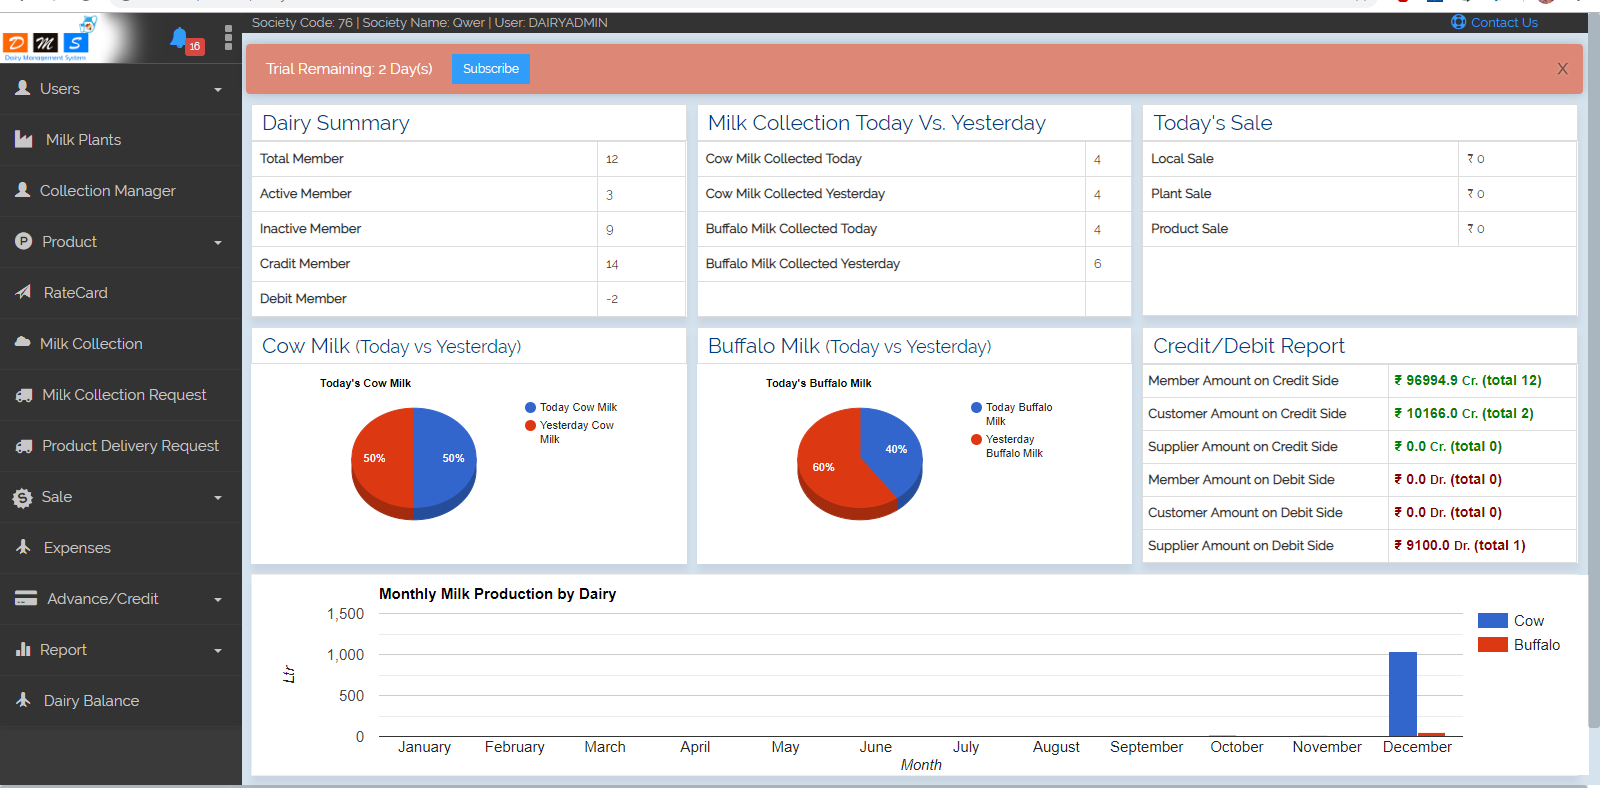Click the Subscribe button

pyautogui.click(x=491, y=69)
